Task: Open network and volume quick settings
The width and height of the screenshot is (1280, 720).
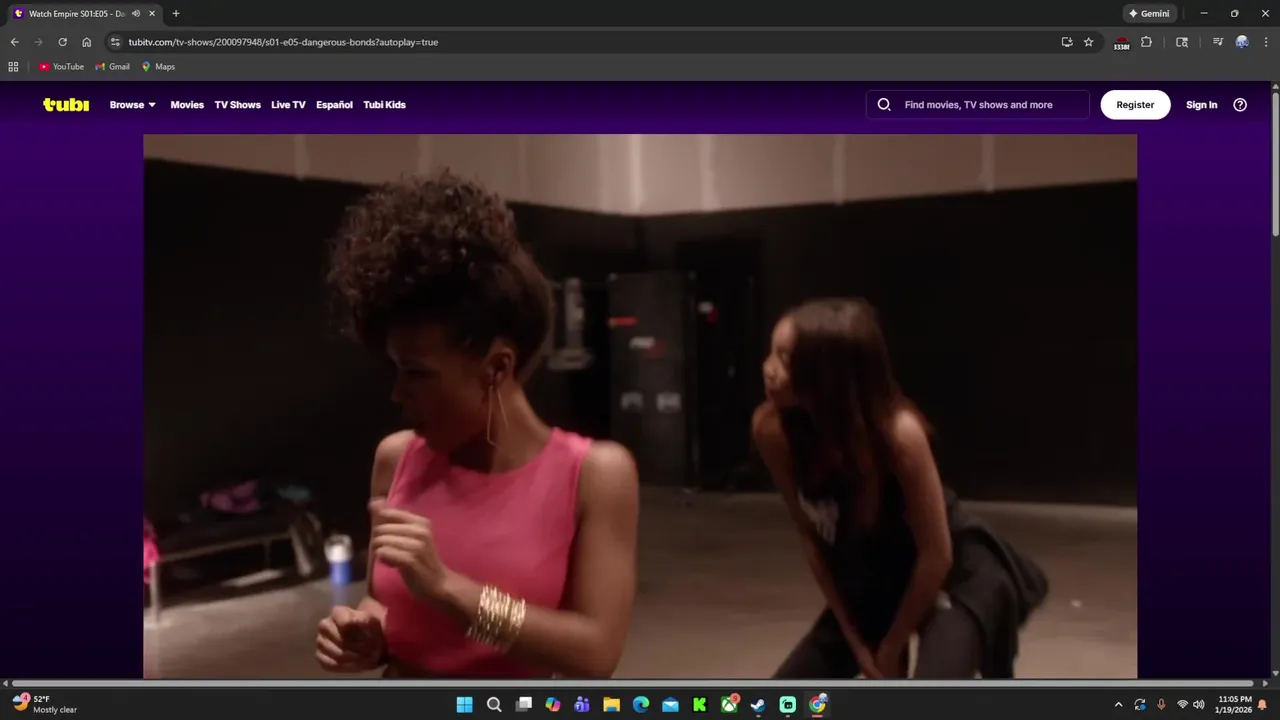Action: [x=1190, y=705]
